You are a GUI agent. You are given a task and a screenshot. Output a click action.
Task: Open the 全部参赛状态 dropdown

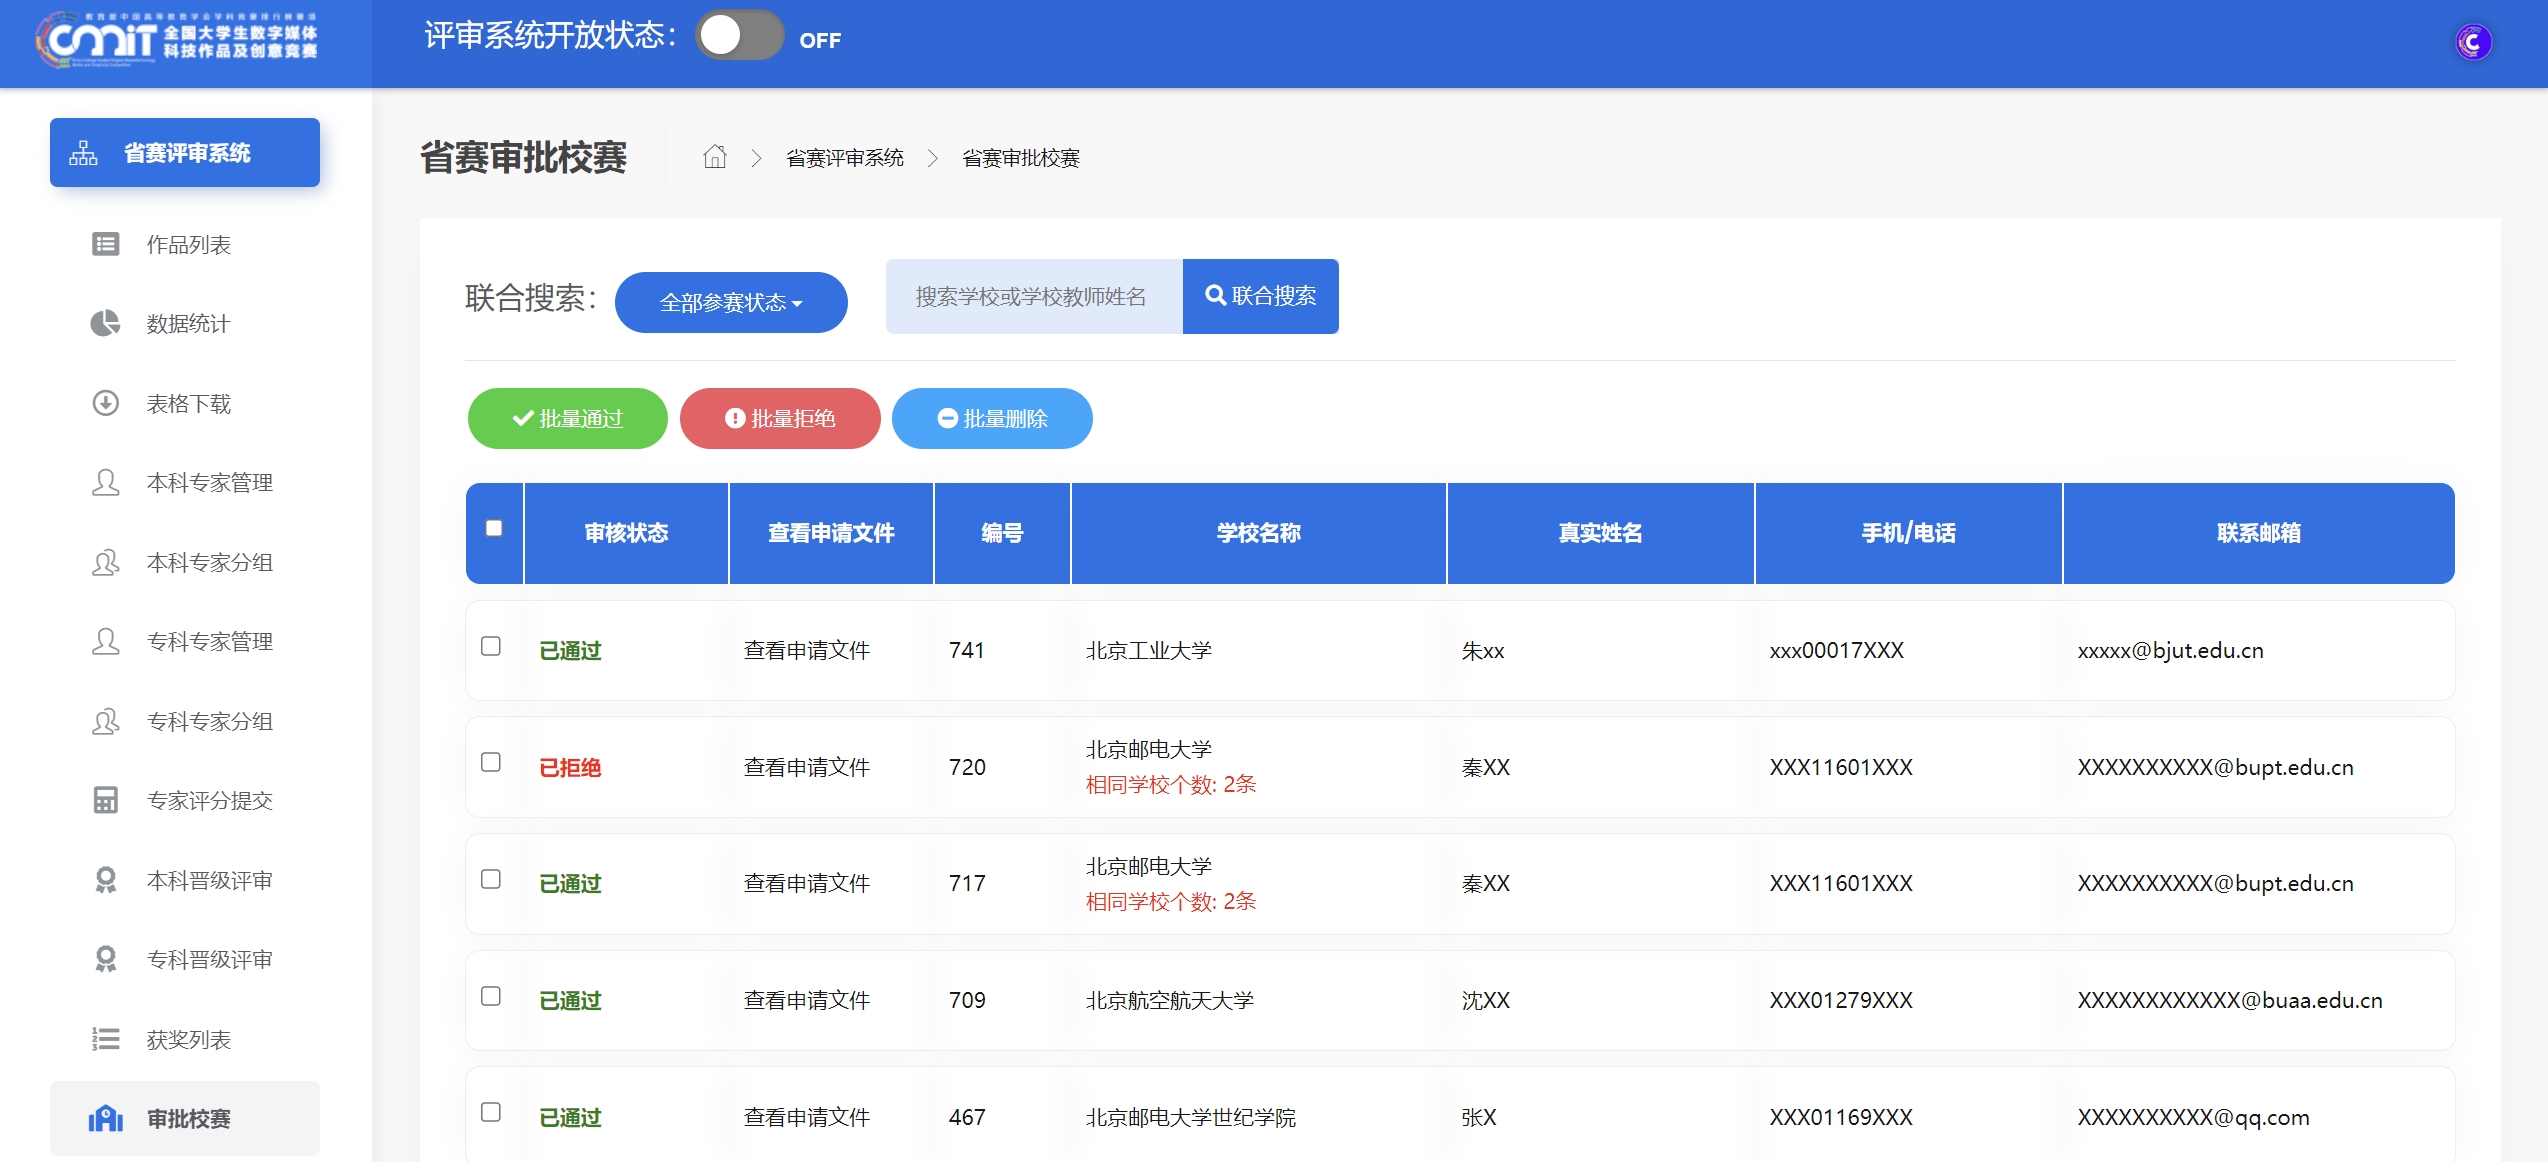click(731, 302)
